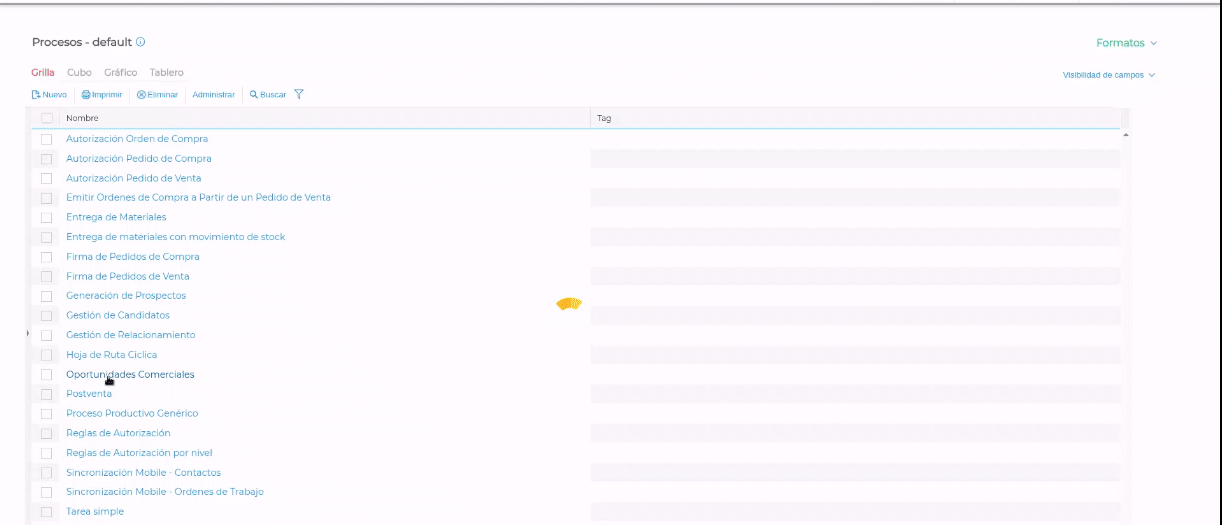Switch to the Cubo view tab

(79, 73)
